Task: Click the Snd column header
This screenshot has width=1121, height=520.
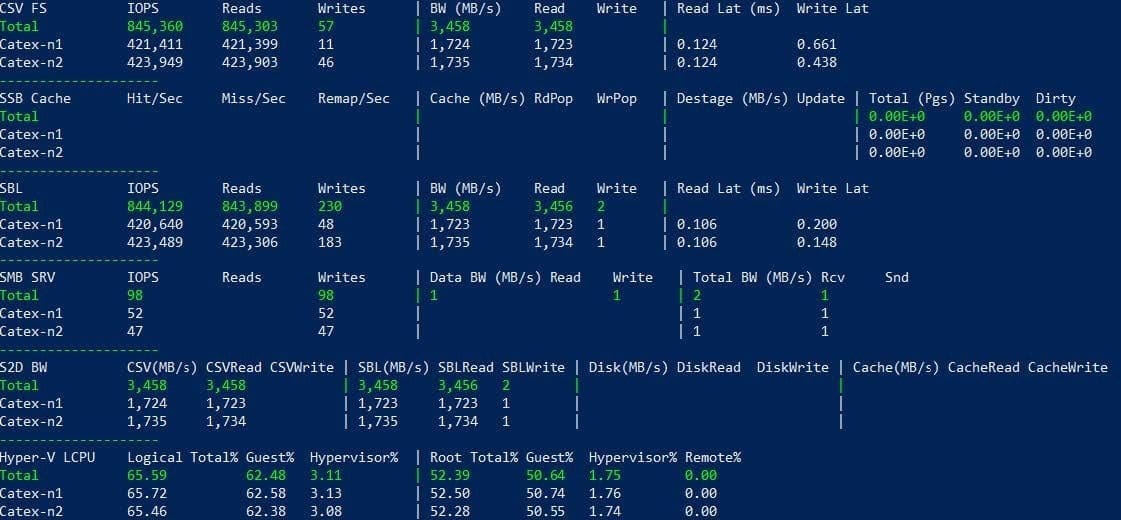Action: tap(896, 278)
